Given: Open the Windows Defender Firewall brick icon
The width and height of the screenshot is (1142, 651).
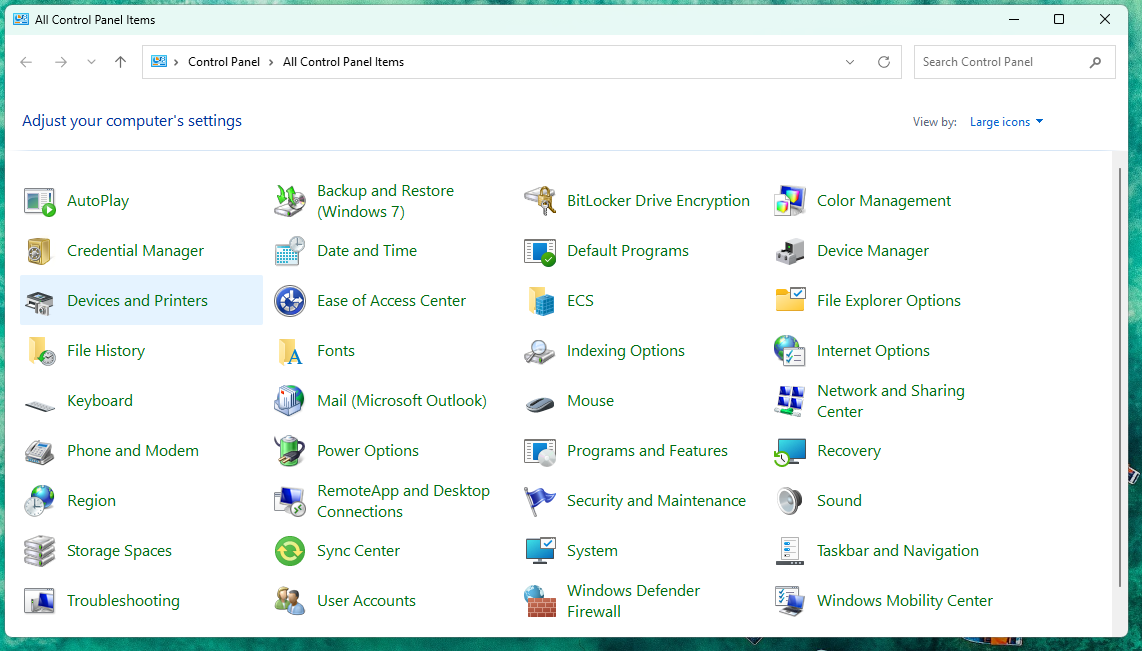Looking at the screenshot, I should point(540,601).
